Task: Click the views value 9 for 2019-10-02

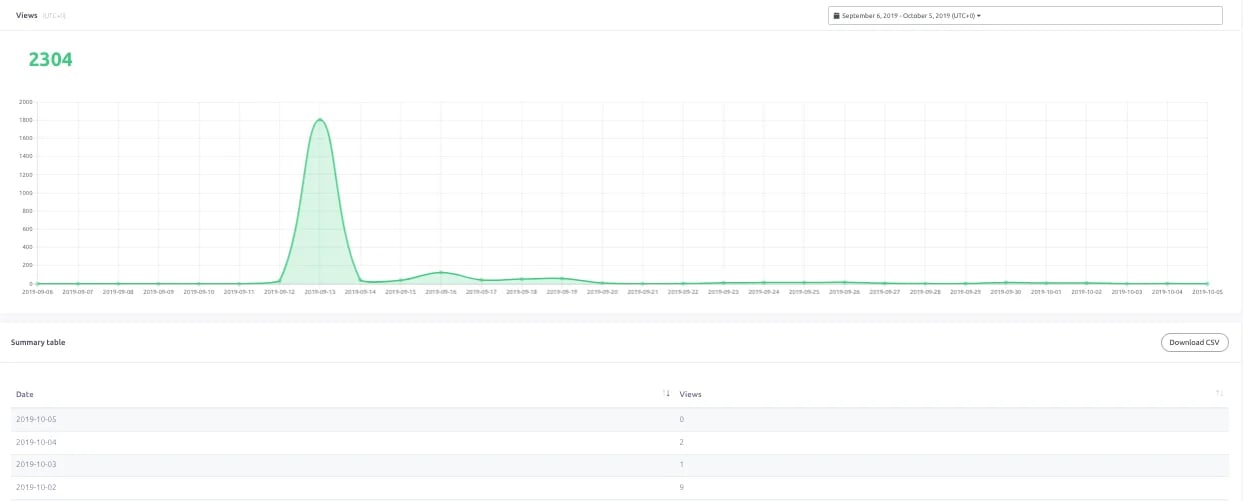Action: pos(682,487)
